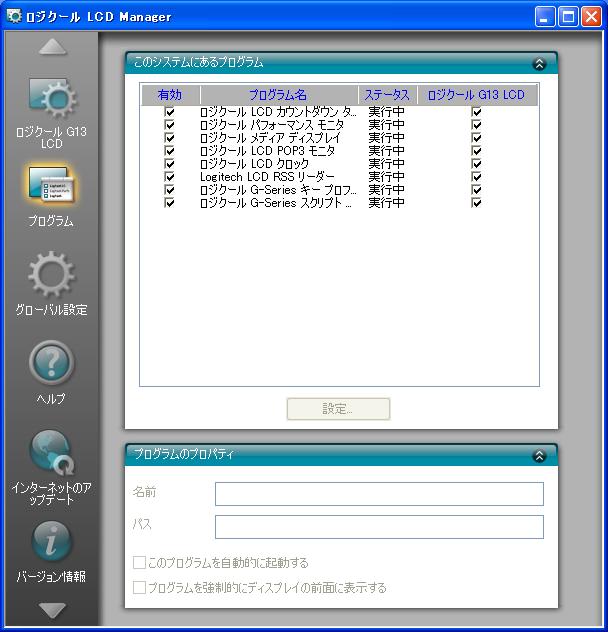Click the LCD Manager title bar app icon
This screenshot has width=608, height=632.
(x=14, y=16)
